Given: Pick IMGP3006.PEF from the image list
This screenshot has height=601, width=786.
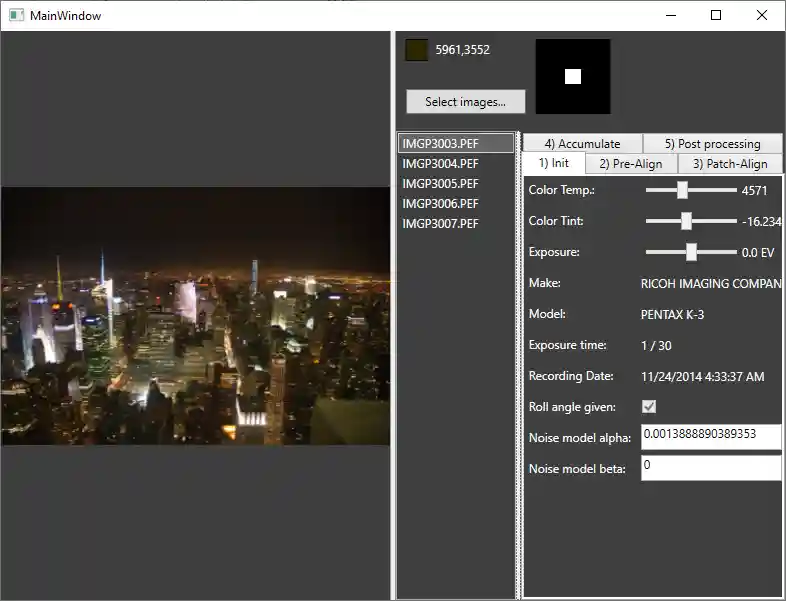Looking at the screenshot, I should [x=441, y=204].
